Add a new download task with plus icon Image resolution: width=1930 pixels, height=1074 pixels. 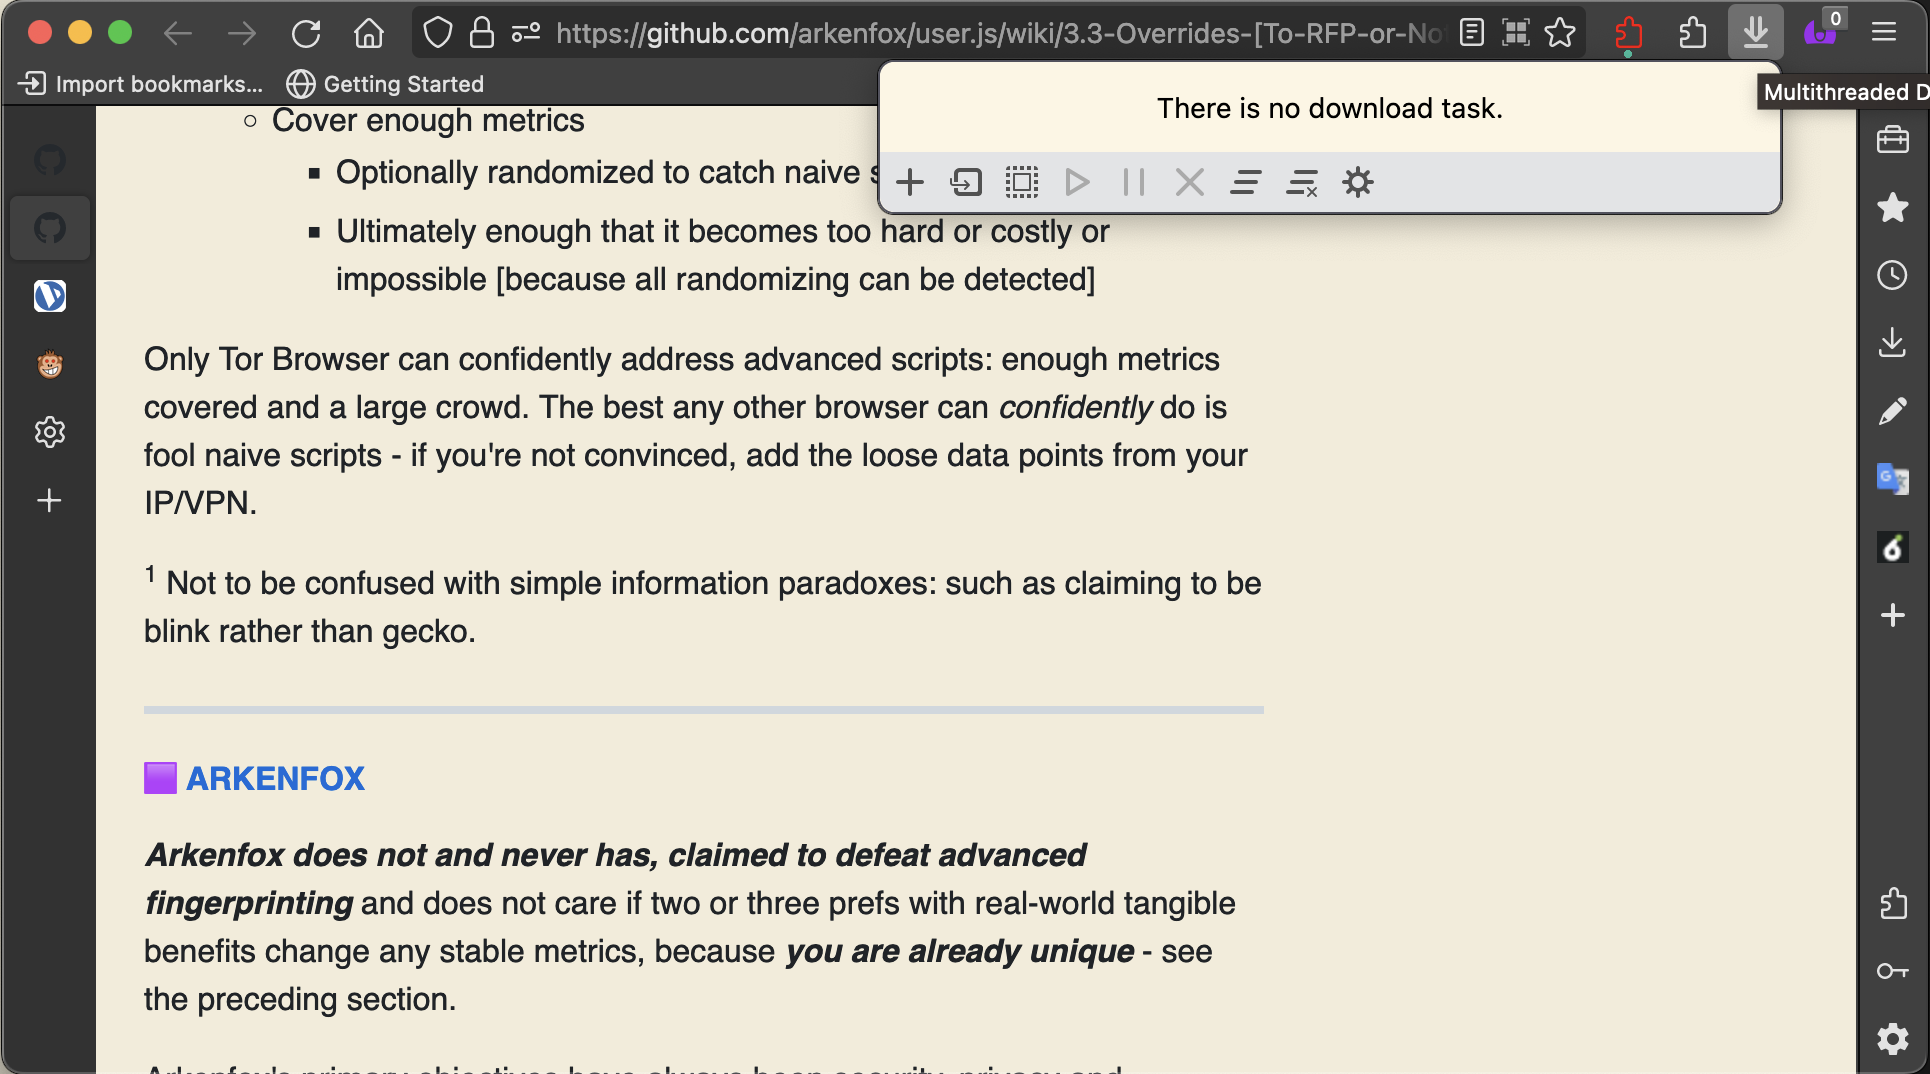point(909,183)
